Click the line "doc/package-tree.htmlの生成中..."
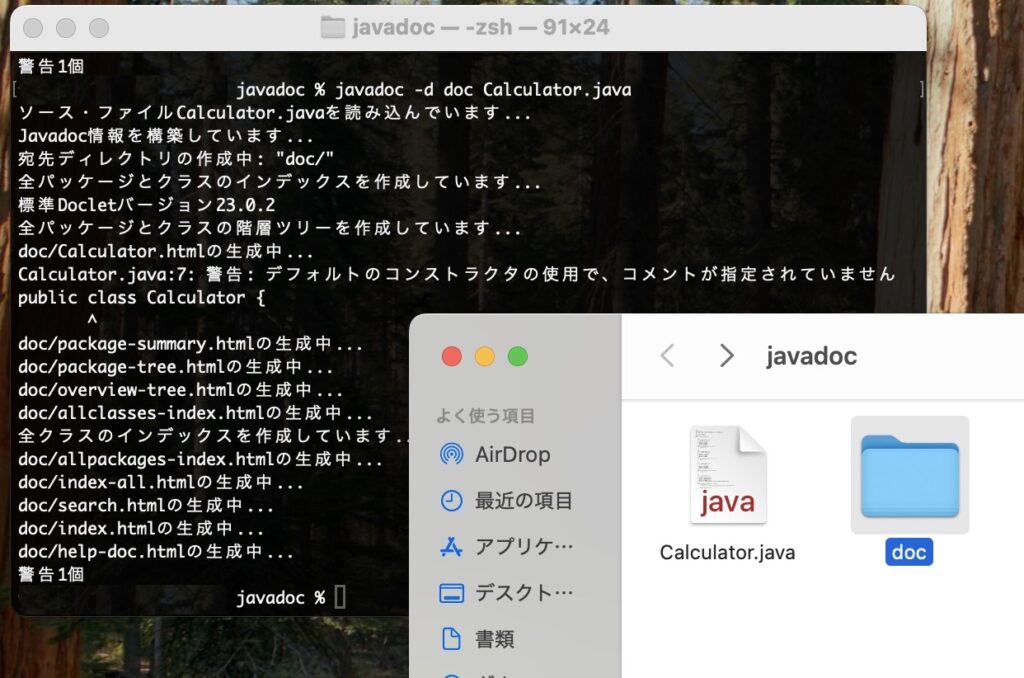Image resolution: width=1024 pixels, height=678 pixels. [x=176, y=367]
